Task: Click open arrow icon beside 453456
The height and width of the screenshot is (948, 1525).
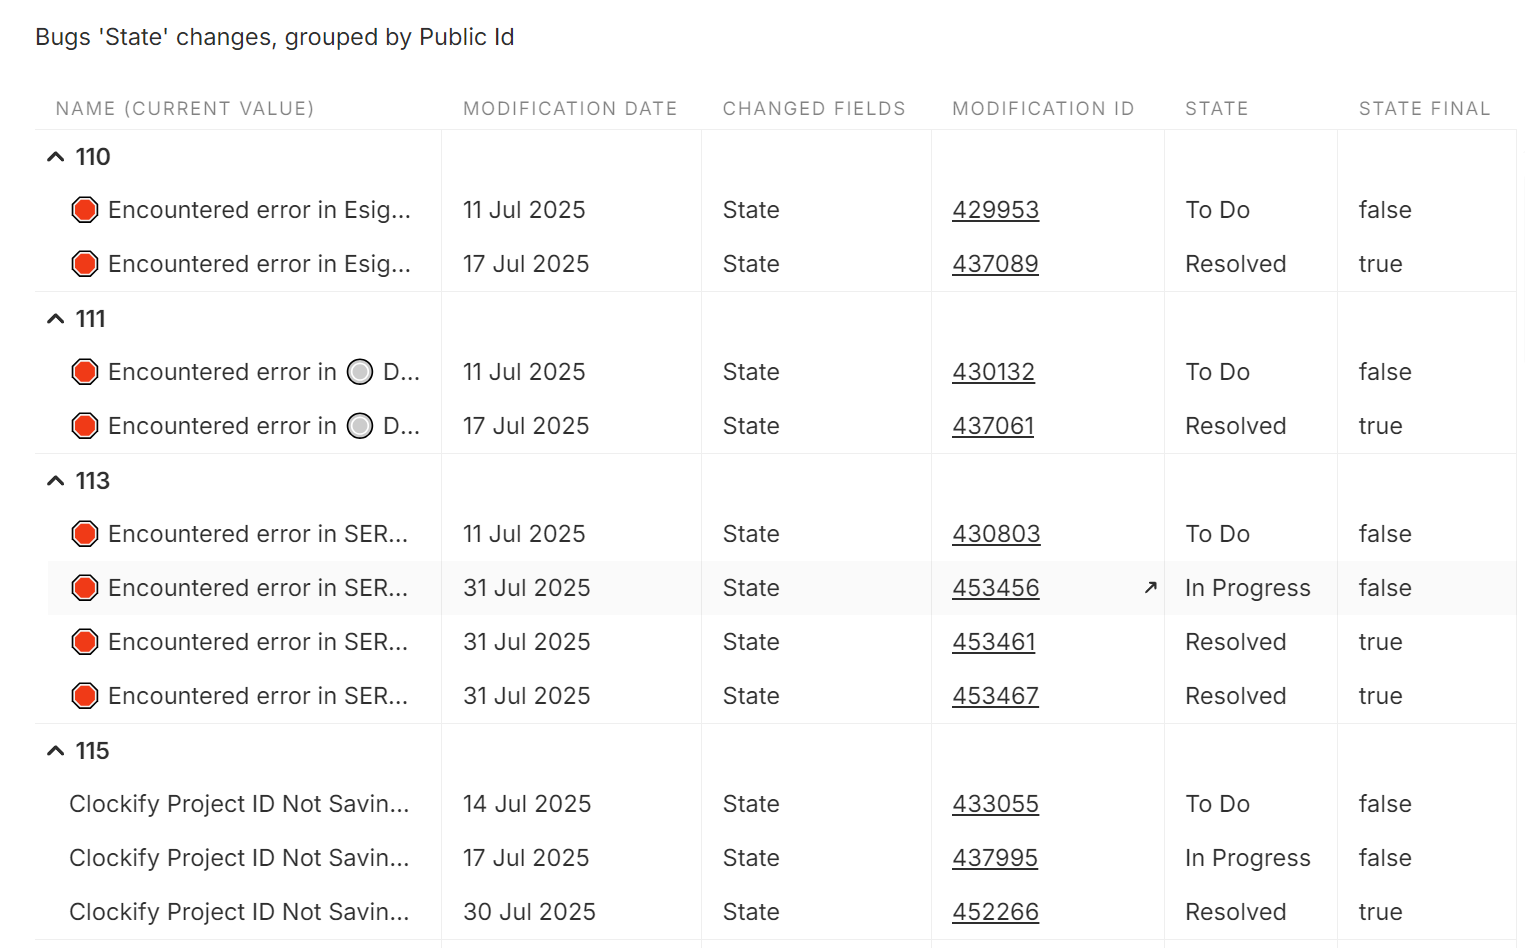Action: [1150, 588]
